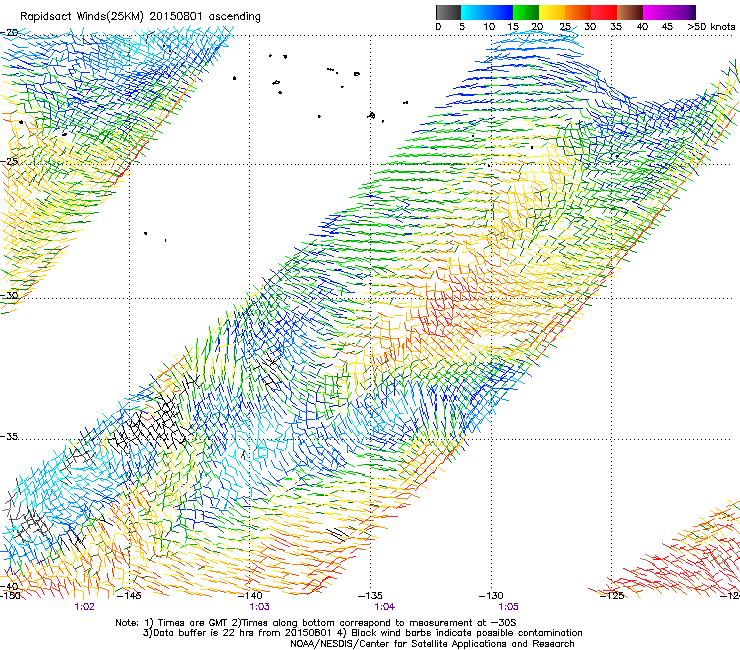The width and height of the screenshot is (740, 650).
Task: Click the yellow 20-25 knots legend swatch
Action: click(x=552, y=12)
